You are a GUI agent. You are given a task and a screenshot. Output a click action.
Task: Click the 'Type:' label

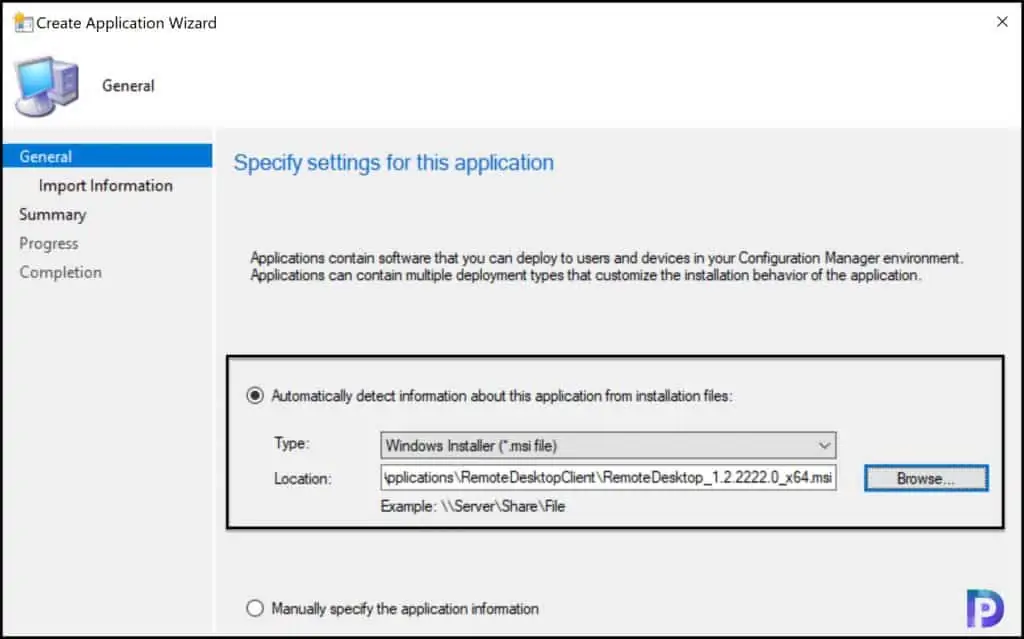click(292, 443)
